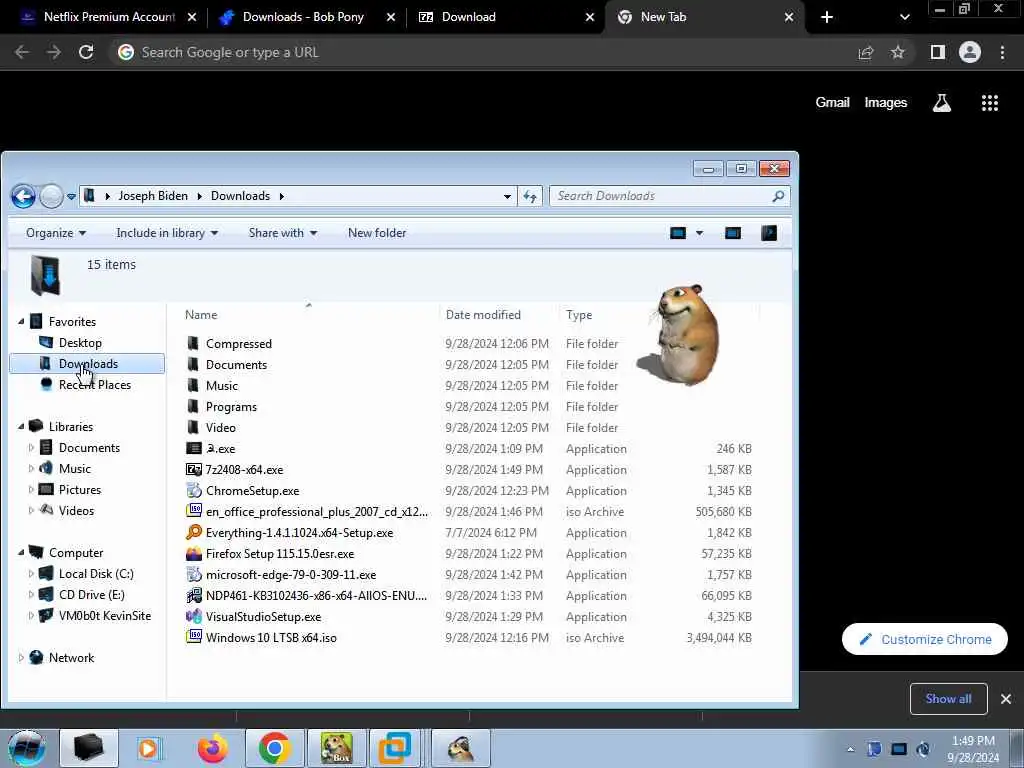This screenshot has height=768, width=1024.
Task: Bookmark this tab with the star icon
Action: coord(898,52)
